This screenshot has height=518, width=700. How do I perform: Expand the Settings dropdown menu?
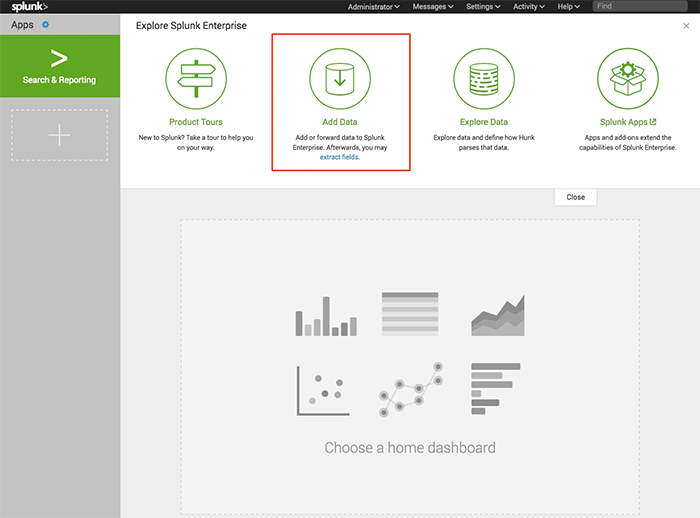[x=483, y=7]
